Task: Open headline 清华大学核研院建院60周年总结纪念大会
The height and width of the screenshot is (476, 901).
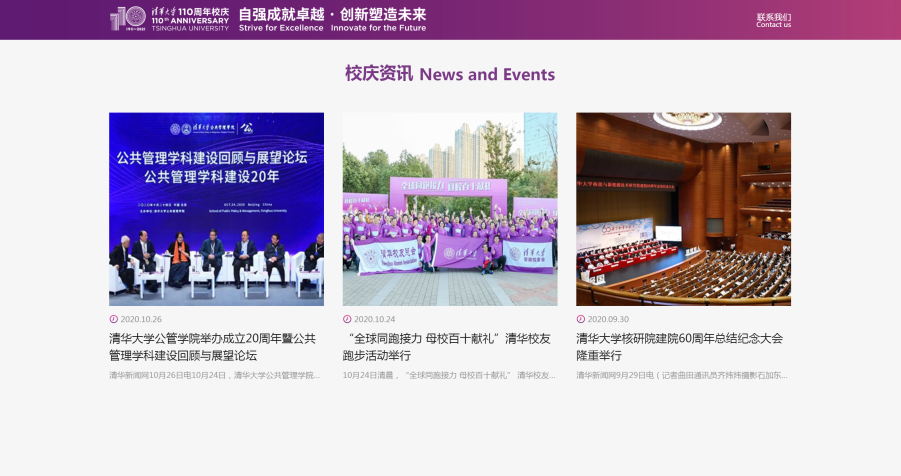Action: [680, 347]
